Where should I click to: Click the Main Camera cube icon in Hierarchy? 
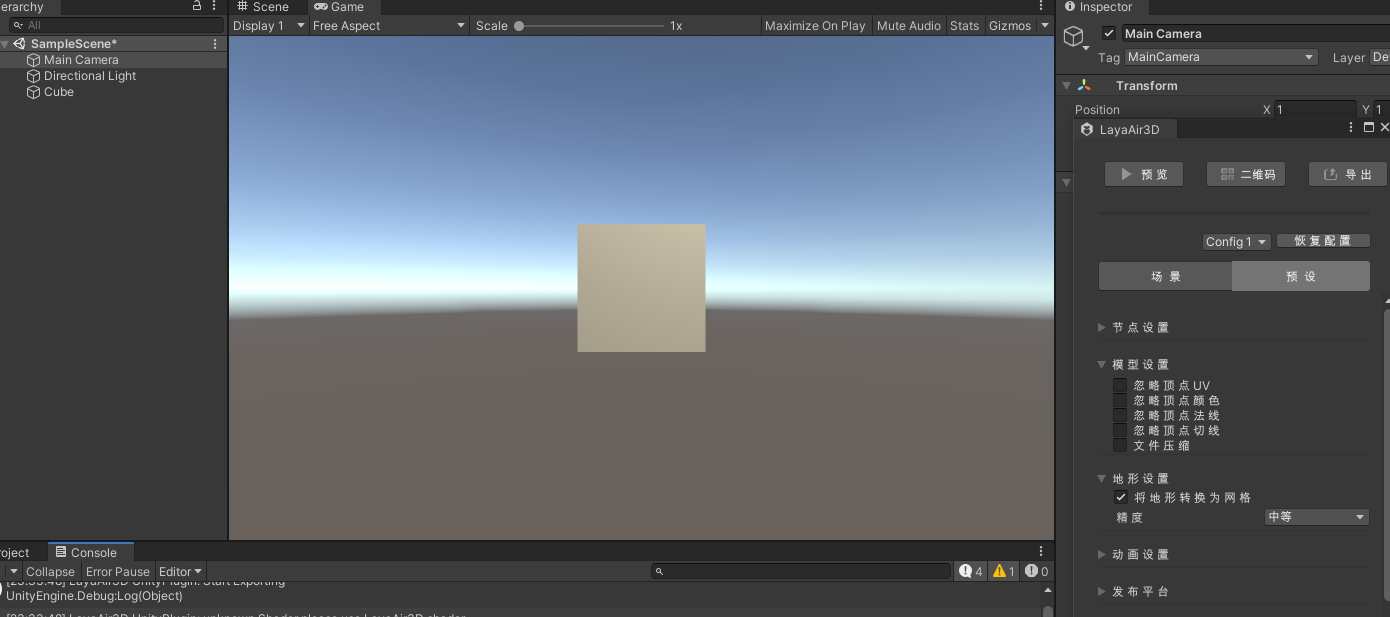[x=34, y=60]
